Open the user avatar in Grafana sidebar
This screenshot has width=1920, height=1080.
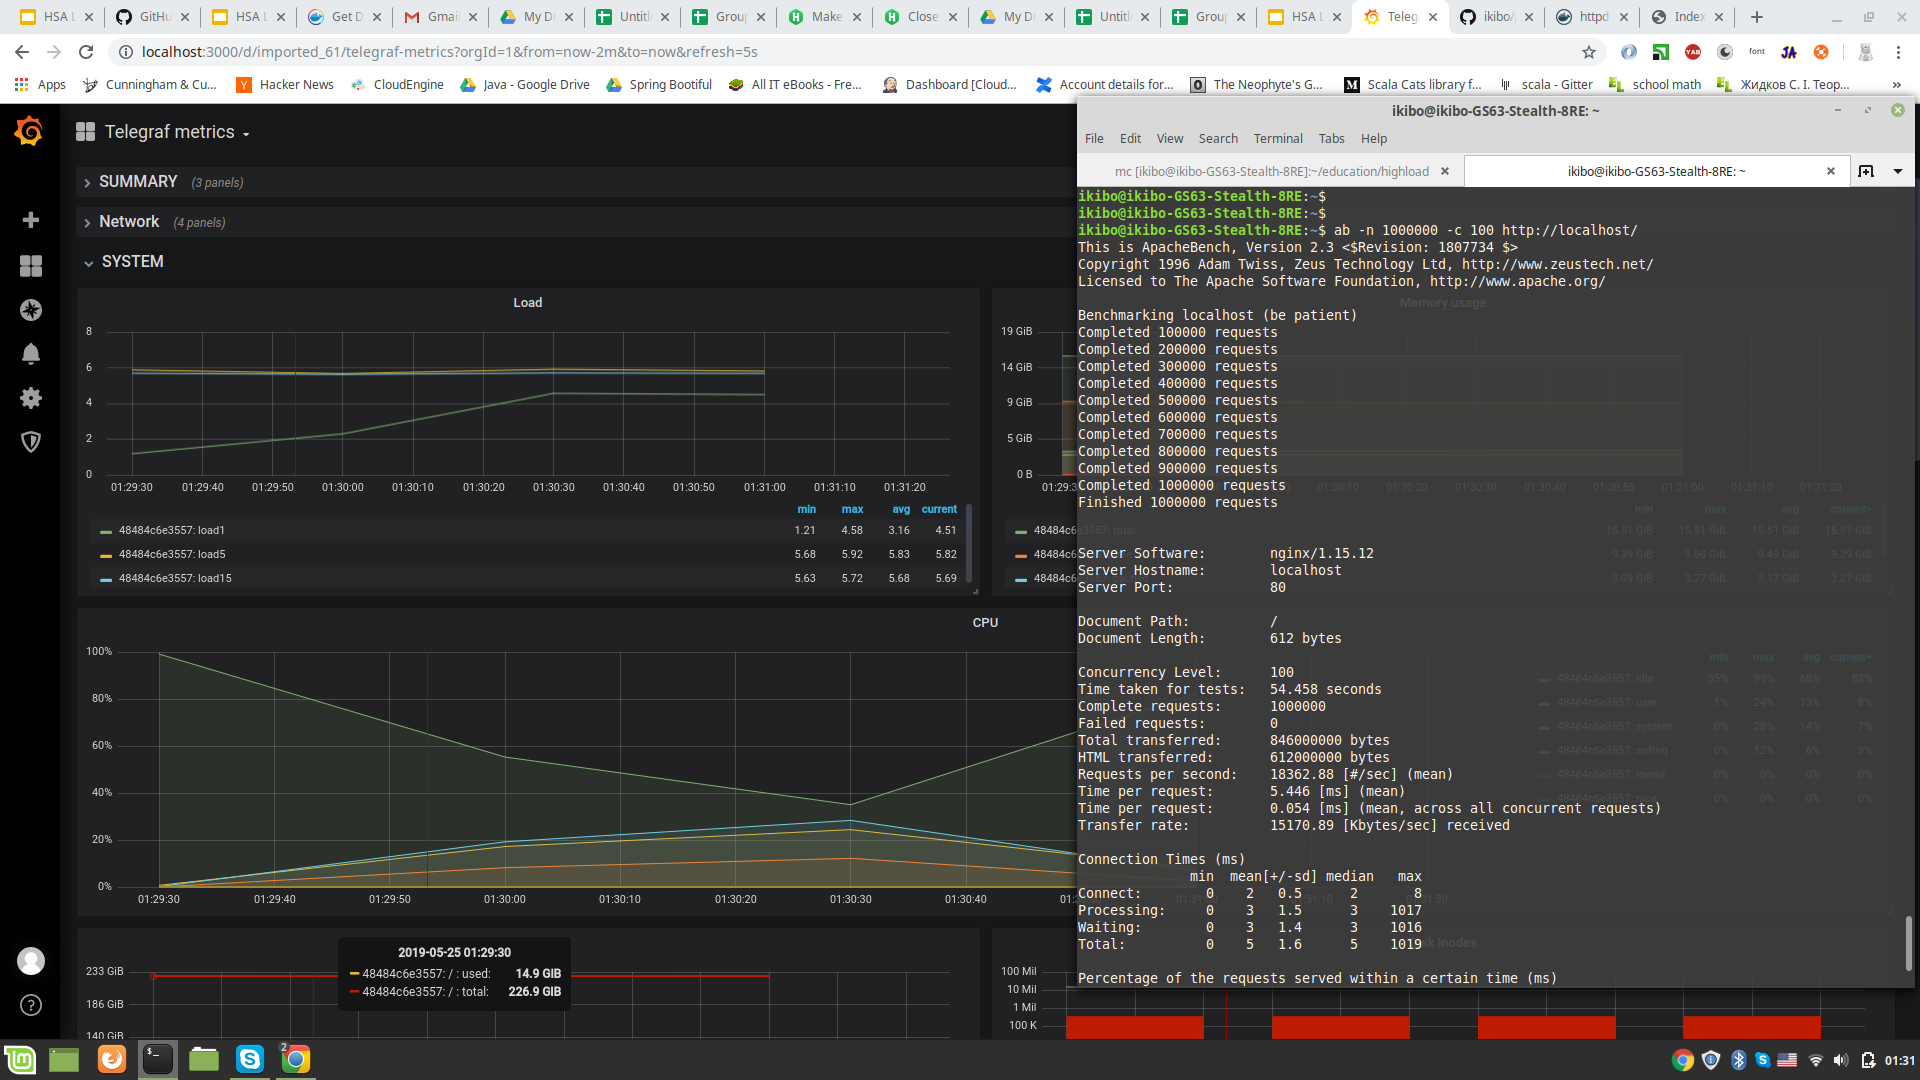click(x=31, y=961)
